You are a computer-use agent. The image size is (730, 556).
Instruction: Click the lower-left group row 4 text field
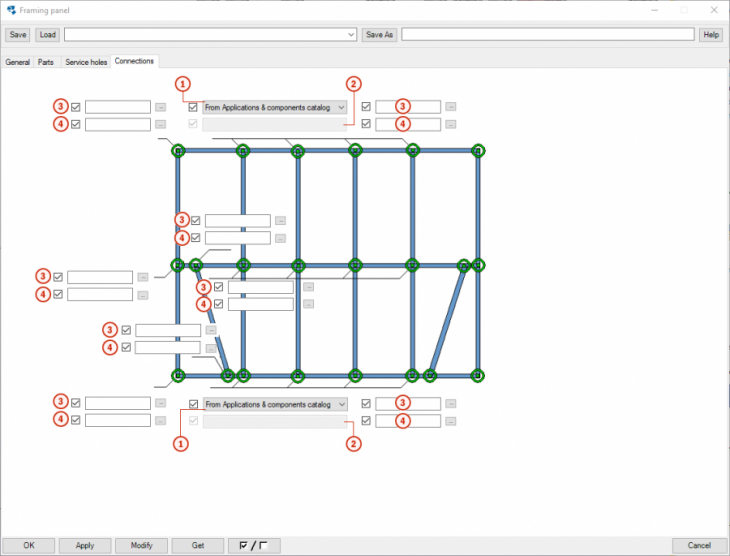tap(118, 420)
